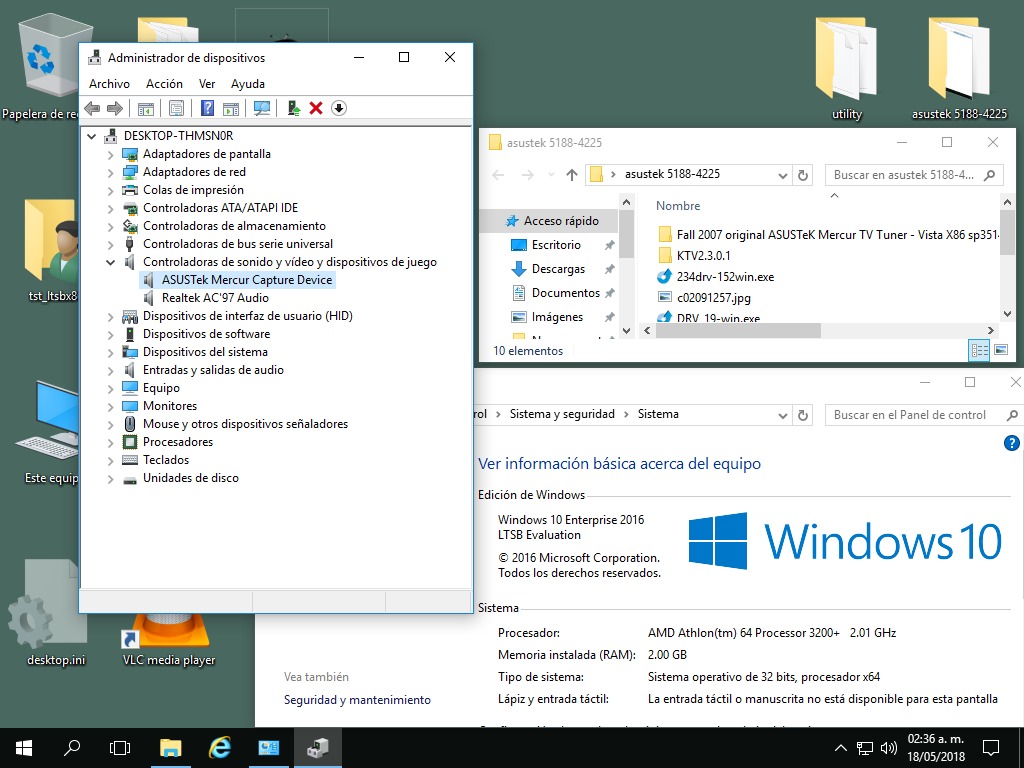Click the disable device down-arrow icon
Viewport: 1024px width, 768px height.
pyautogui.click(x=338, y=108)
